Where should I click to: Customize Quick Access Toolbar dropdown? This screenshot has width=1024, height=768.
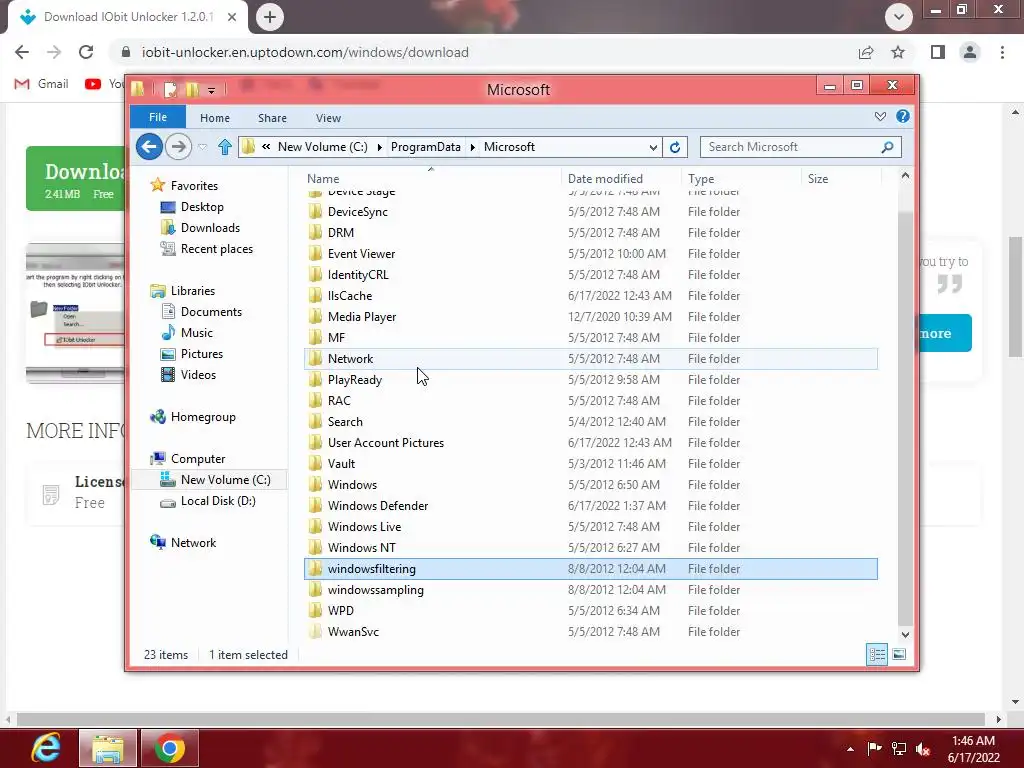pos(211,91)
